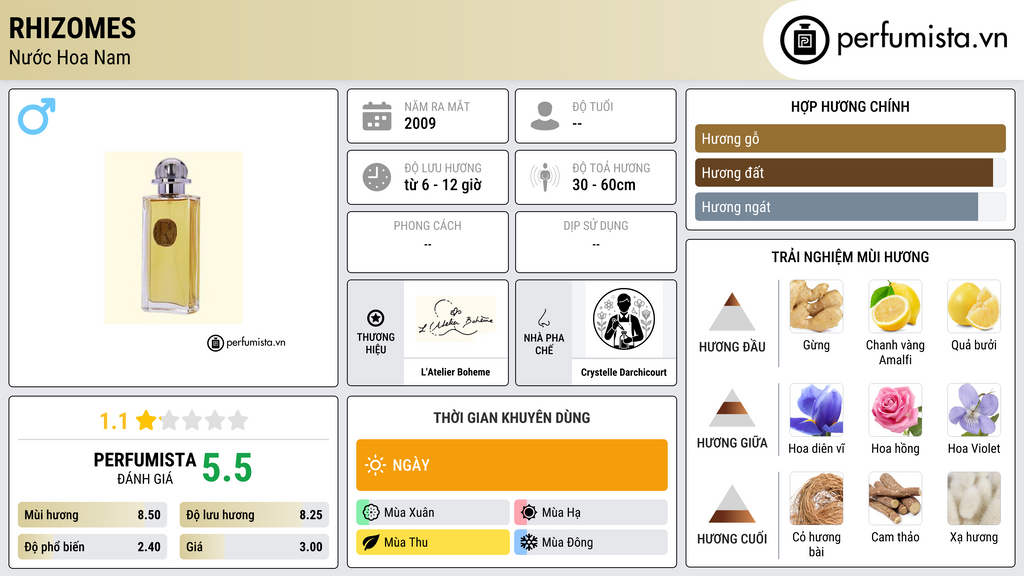
Task: Click the leaf icon for Mùa Thu
Action: [371, 542]
